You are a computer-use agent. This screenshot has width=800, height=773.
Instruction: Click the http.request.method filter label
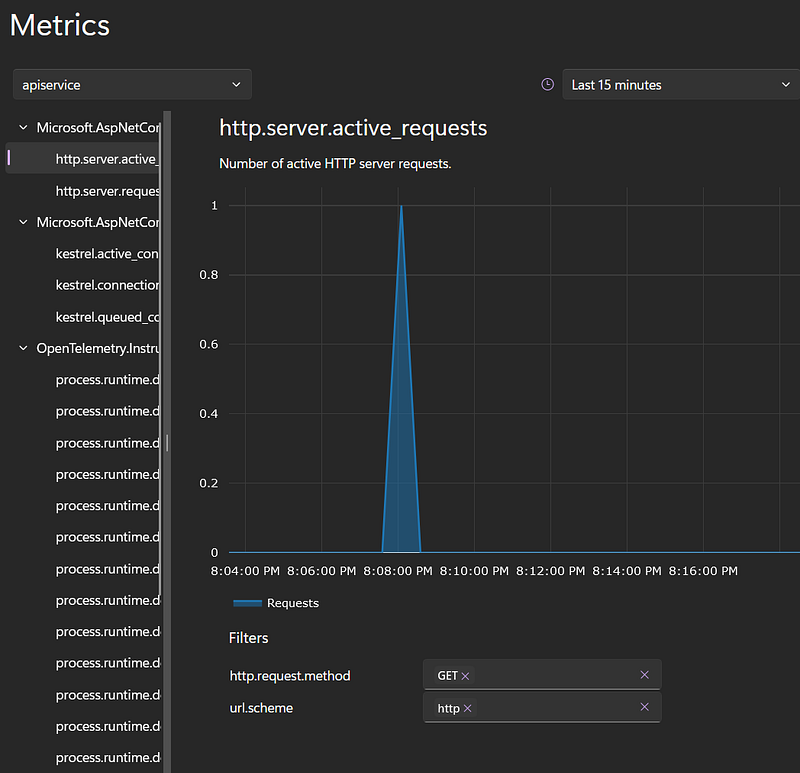coord(290,676)
